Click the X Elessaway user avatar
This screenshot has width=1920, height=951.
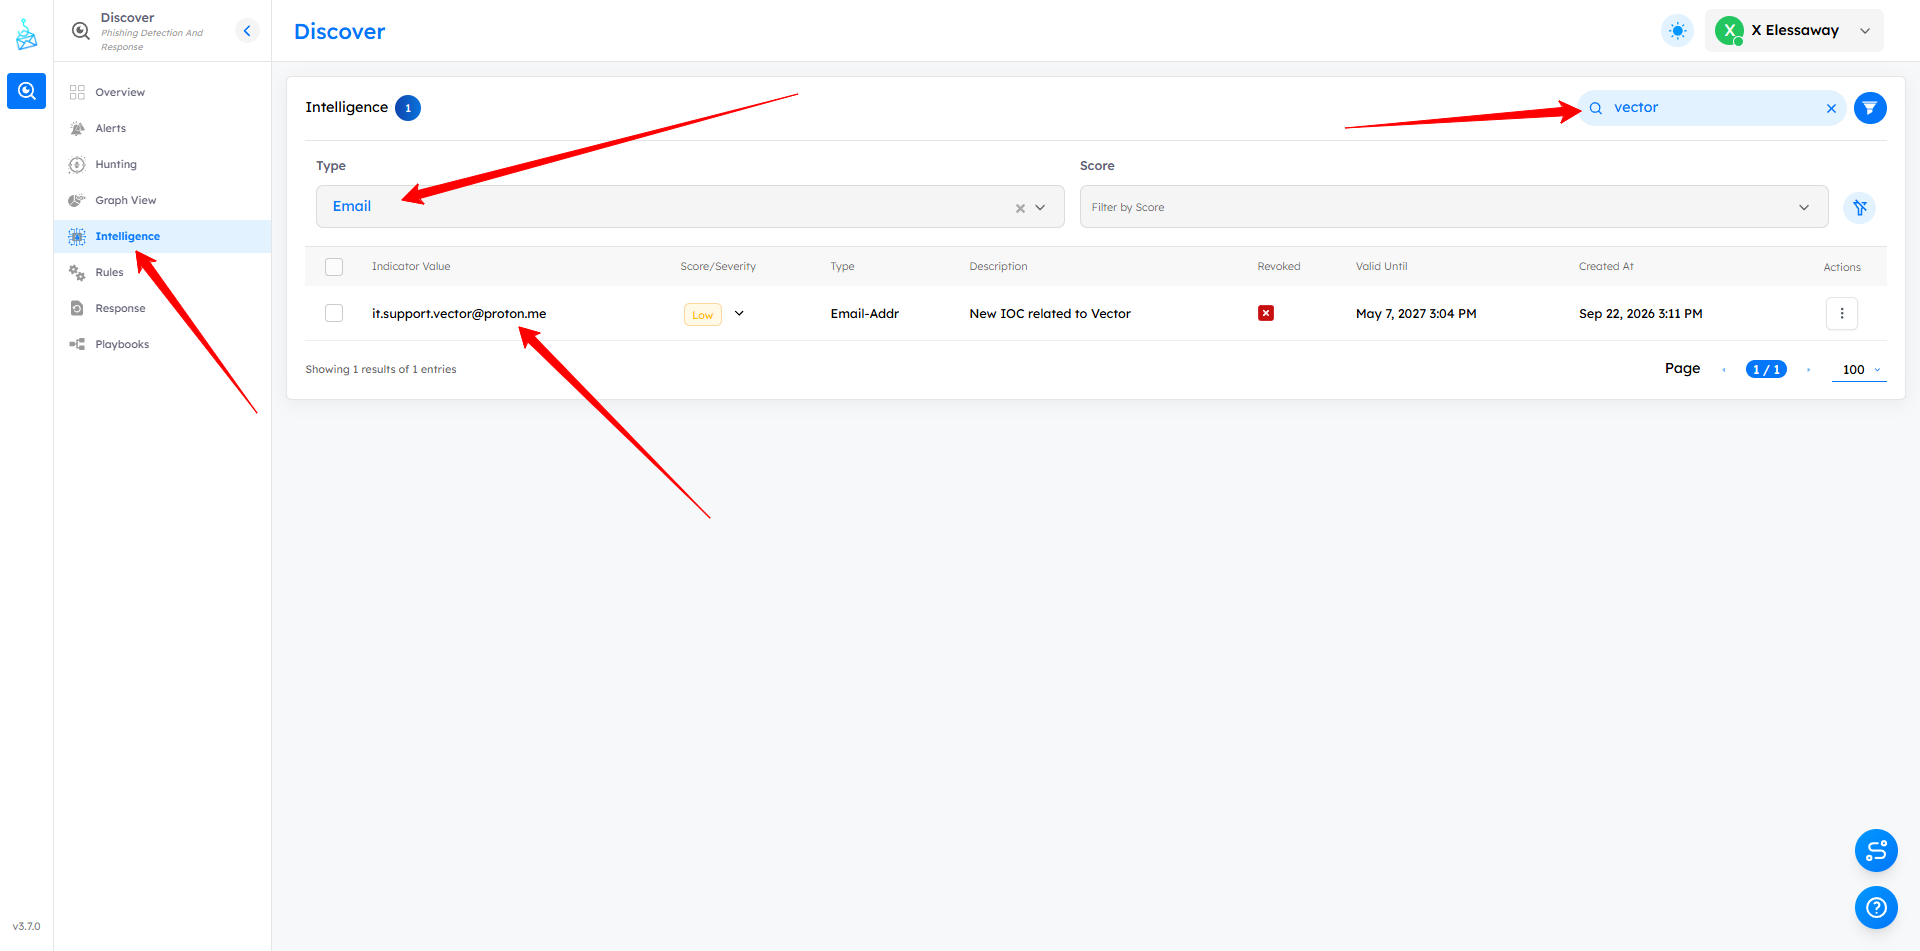coord(1729,31)
